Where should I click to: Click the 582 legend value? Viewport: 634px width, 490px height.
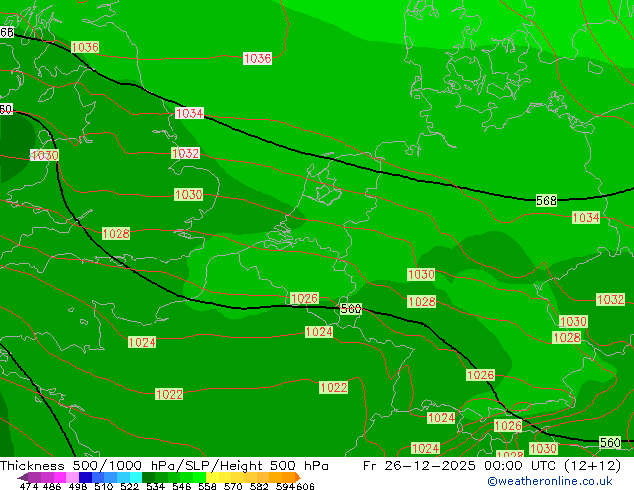point(259,486)
